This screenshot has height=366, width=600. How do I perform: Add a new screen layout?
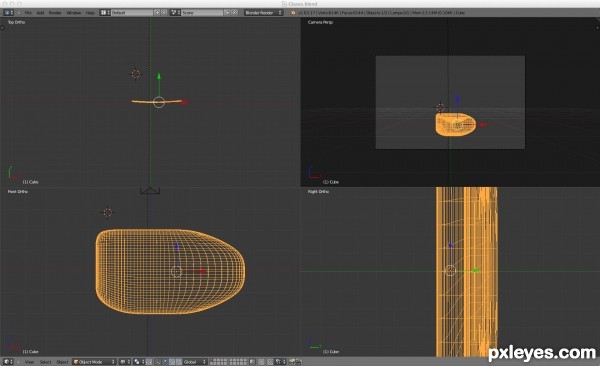coord(157,13)
